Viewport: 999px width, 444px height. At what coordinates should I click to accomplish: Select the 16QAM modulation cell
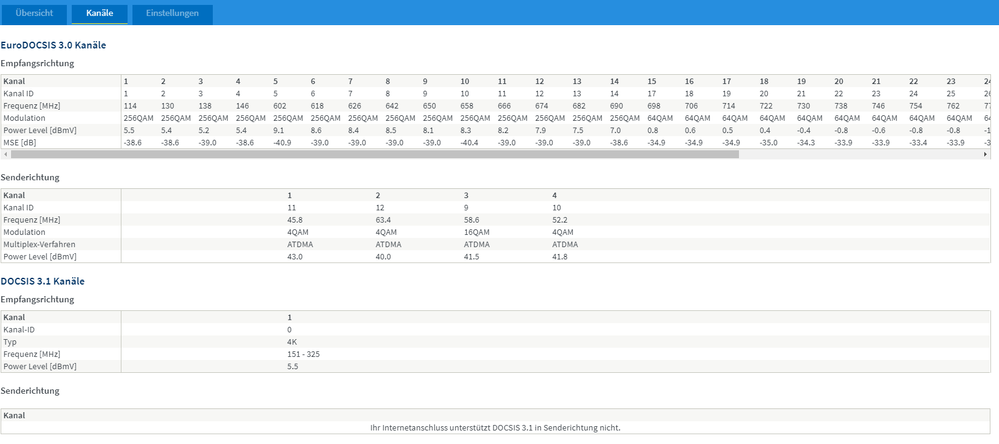tap(477, 232)
